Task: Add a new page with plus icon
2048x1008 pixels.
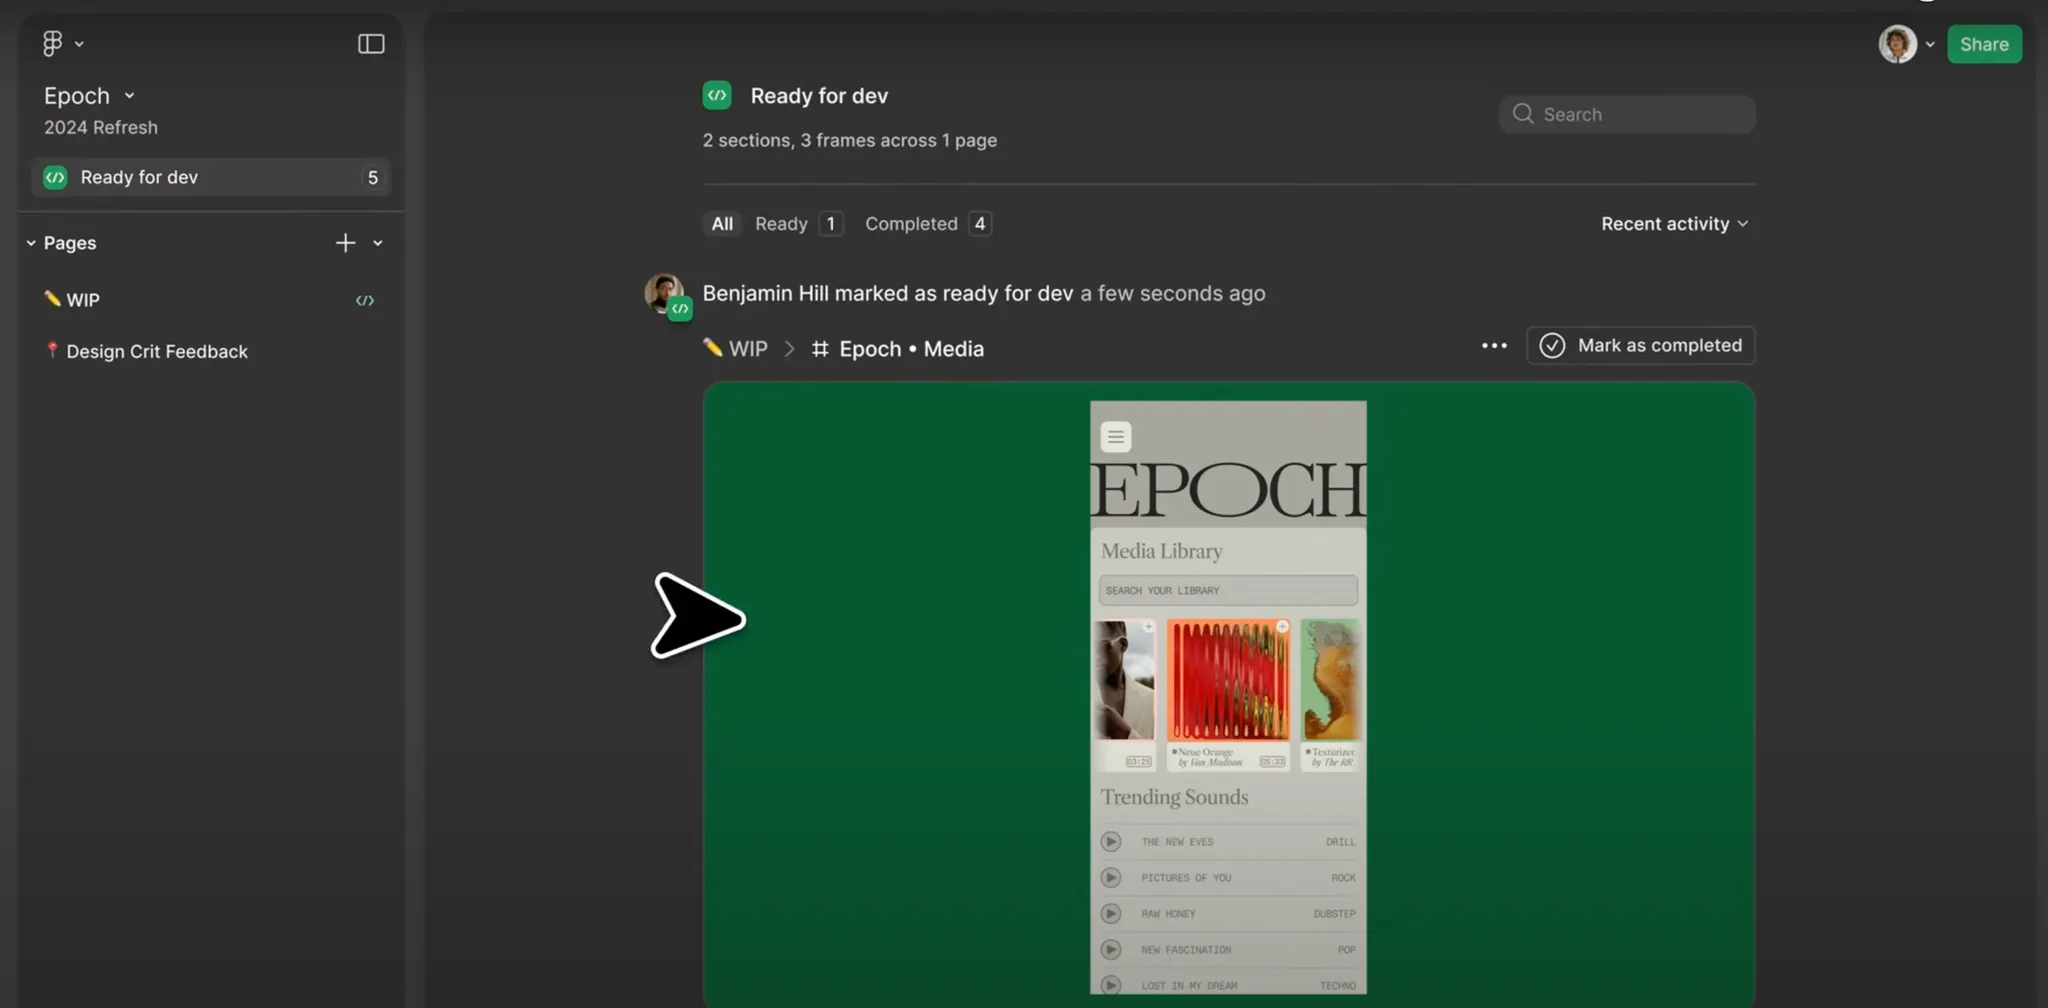Action: 345,243
